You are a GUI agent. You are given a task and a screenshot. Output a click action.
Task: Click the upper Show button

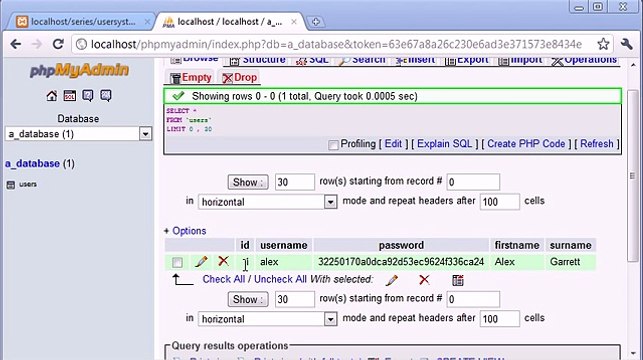pos(248,182)
